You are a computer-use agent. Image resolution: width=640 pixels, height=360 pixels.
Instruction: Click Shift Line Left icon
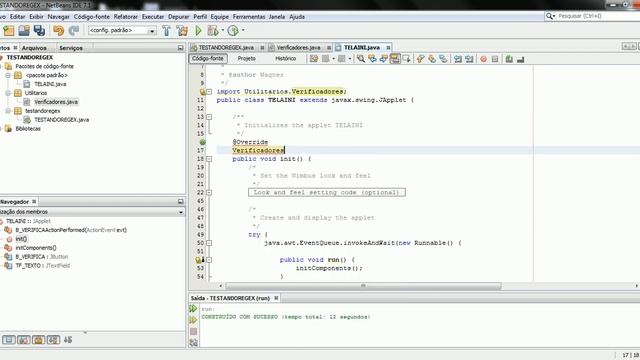click(458, 59)
